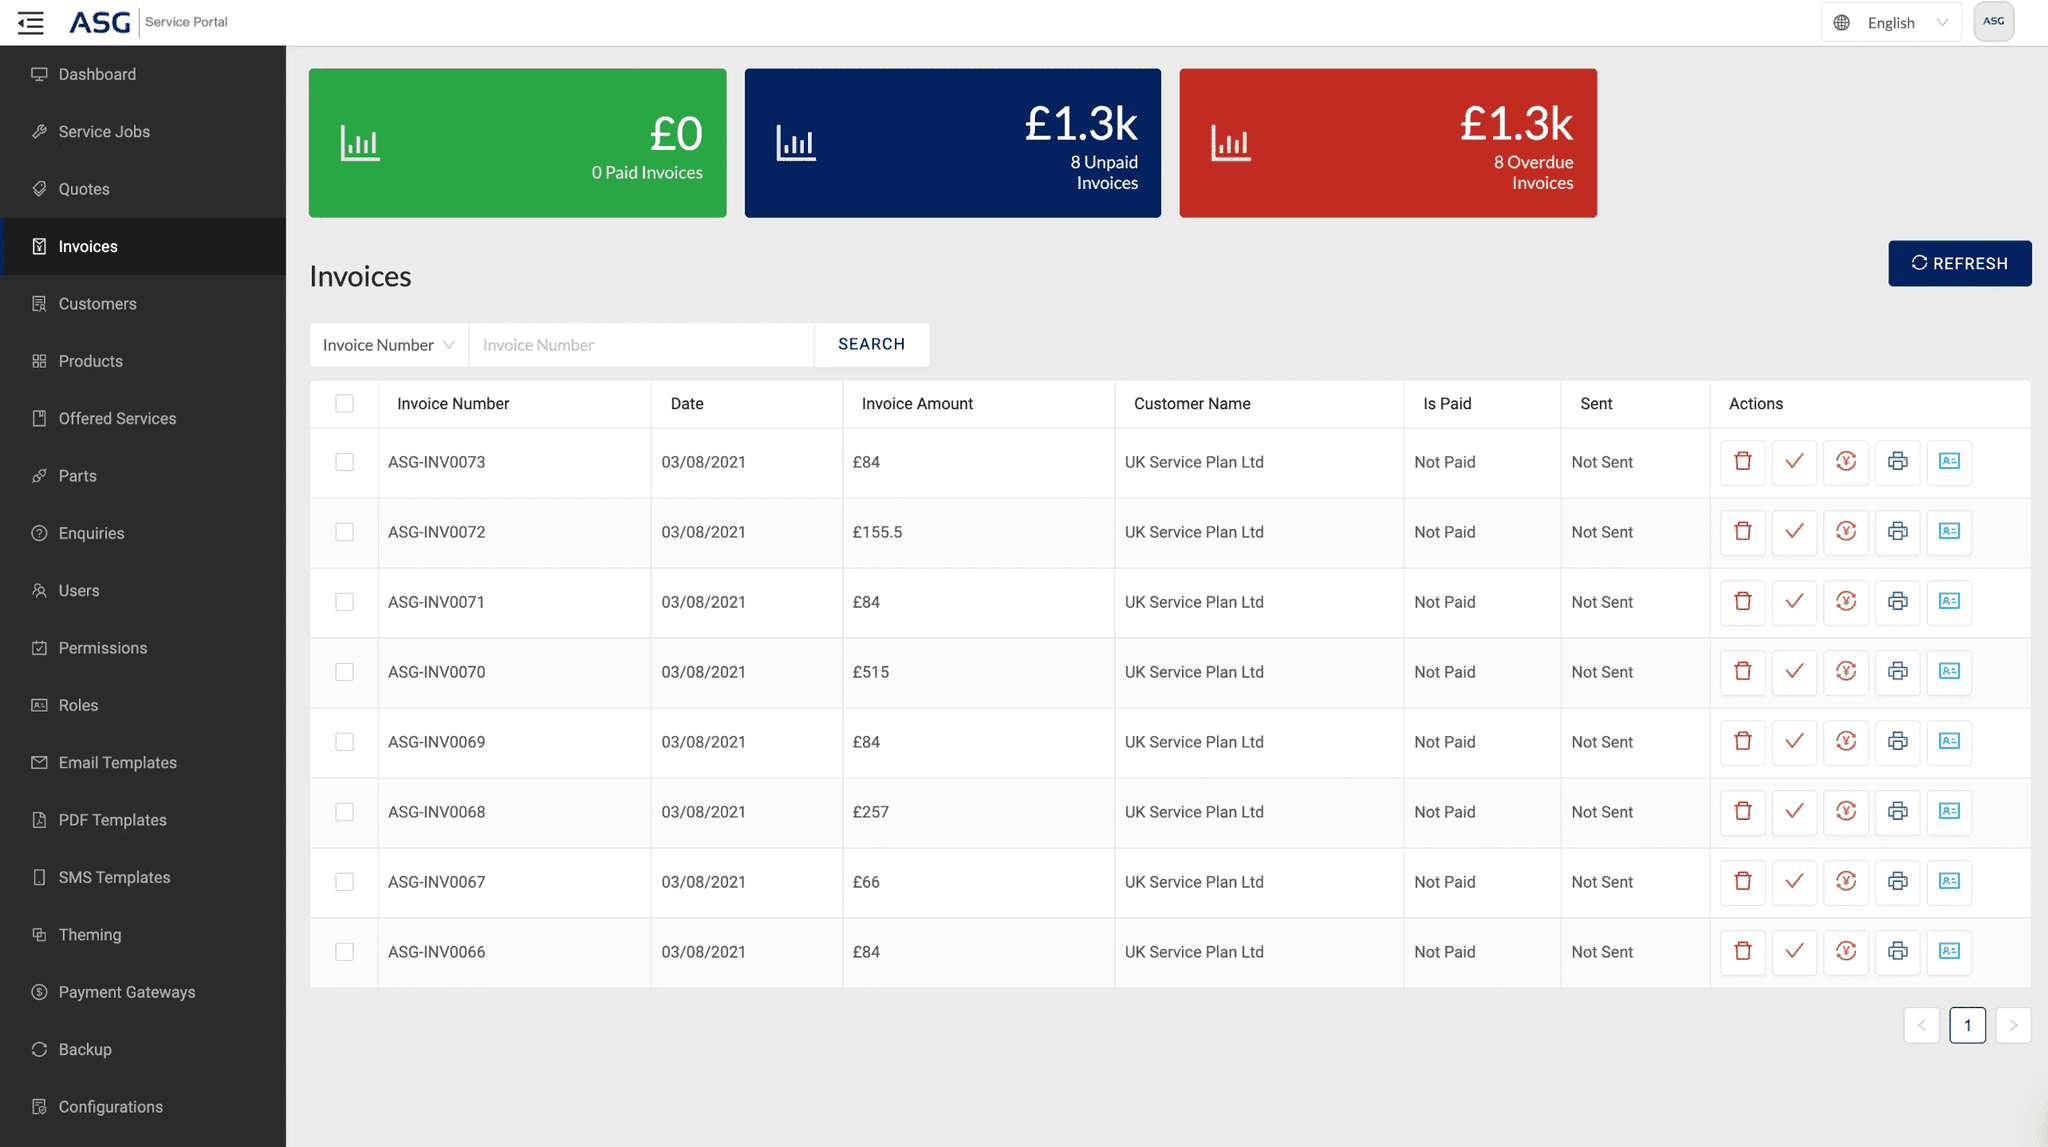The width and height of the screenshot is (2048, 1147).
Task: Click the REFRESH button
Action: pos(1959,263)
